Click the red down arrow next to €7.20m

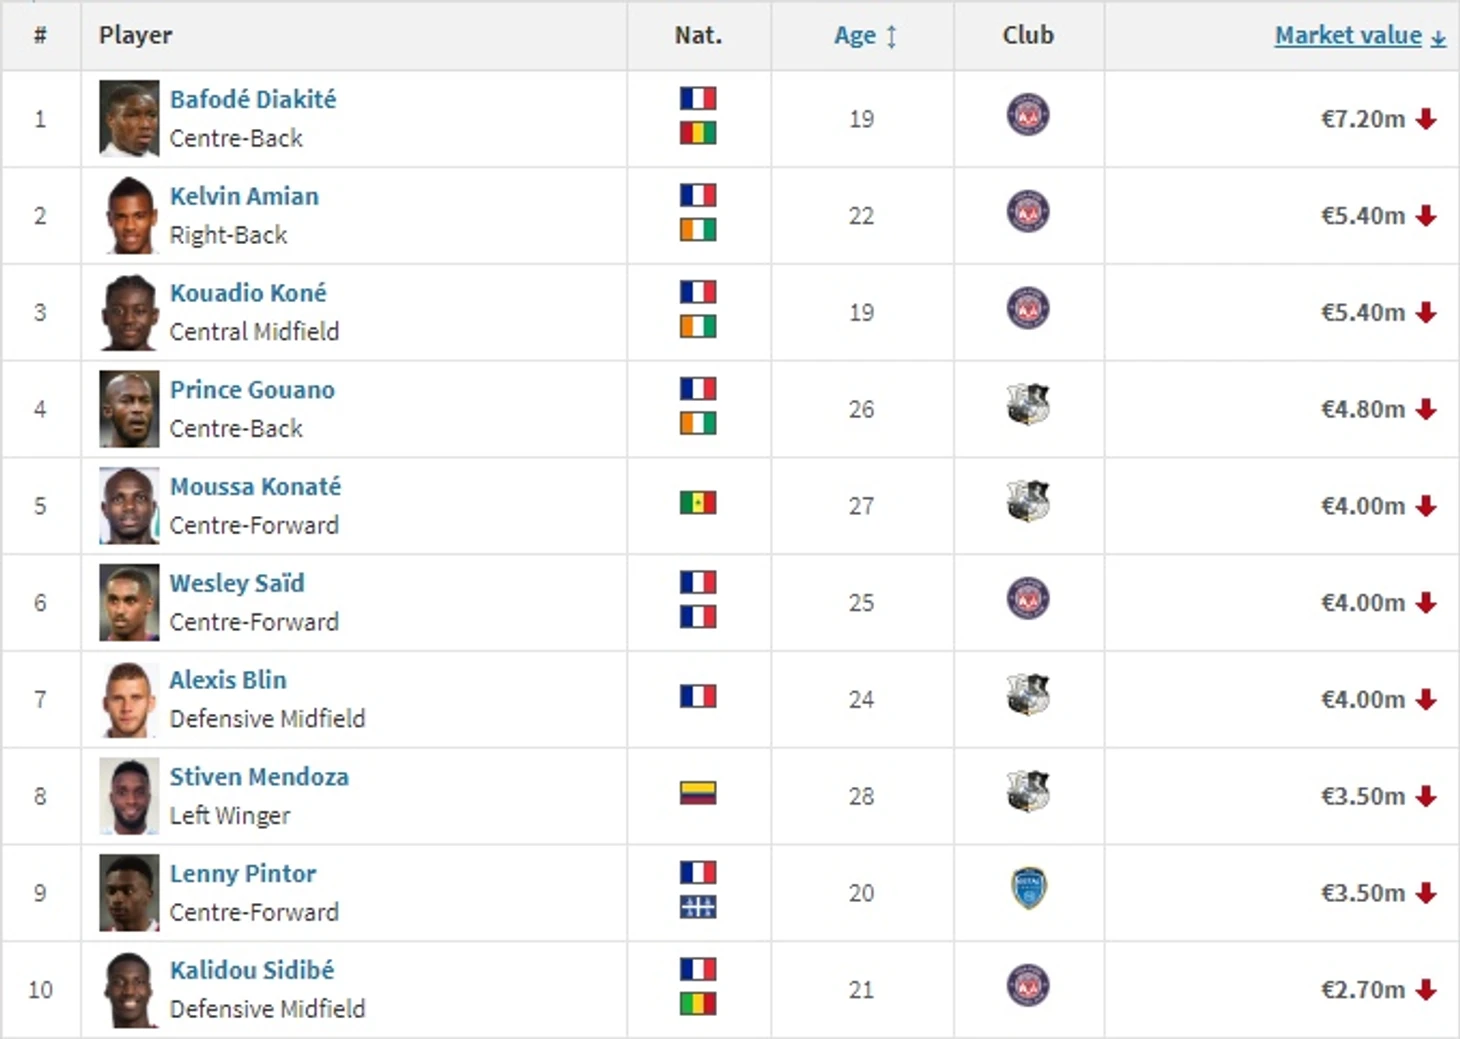tap(1426, 119)
